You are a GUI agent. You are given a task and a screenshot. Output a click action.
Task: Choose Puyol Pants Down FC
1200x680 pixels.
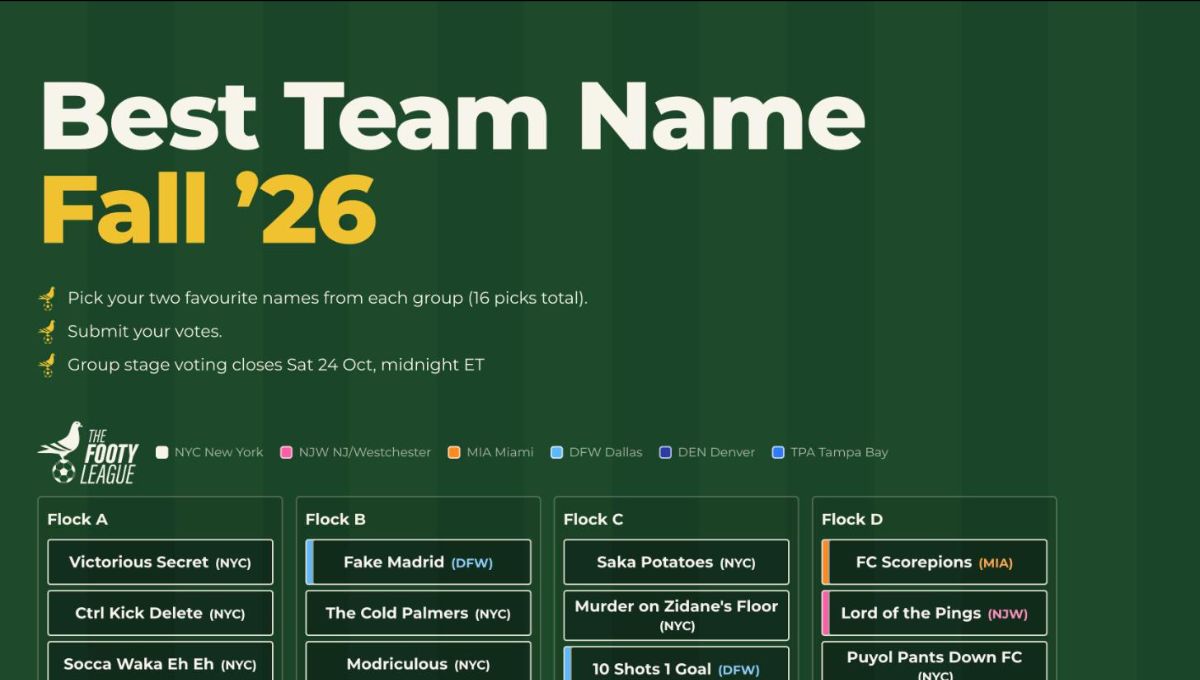(934, 661)
